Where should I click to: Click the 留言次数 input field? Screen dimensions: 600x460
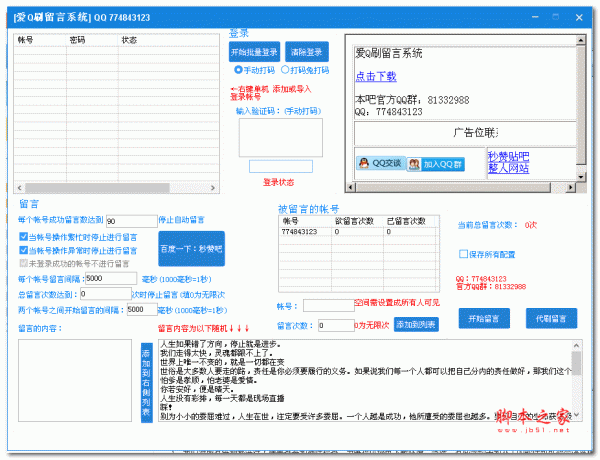(336, 325)
